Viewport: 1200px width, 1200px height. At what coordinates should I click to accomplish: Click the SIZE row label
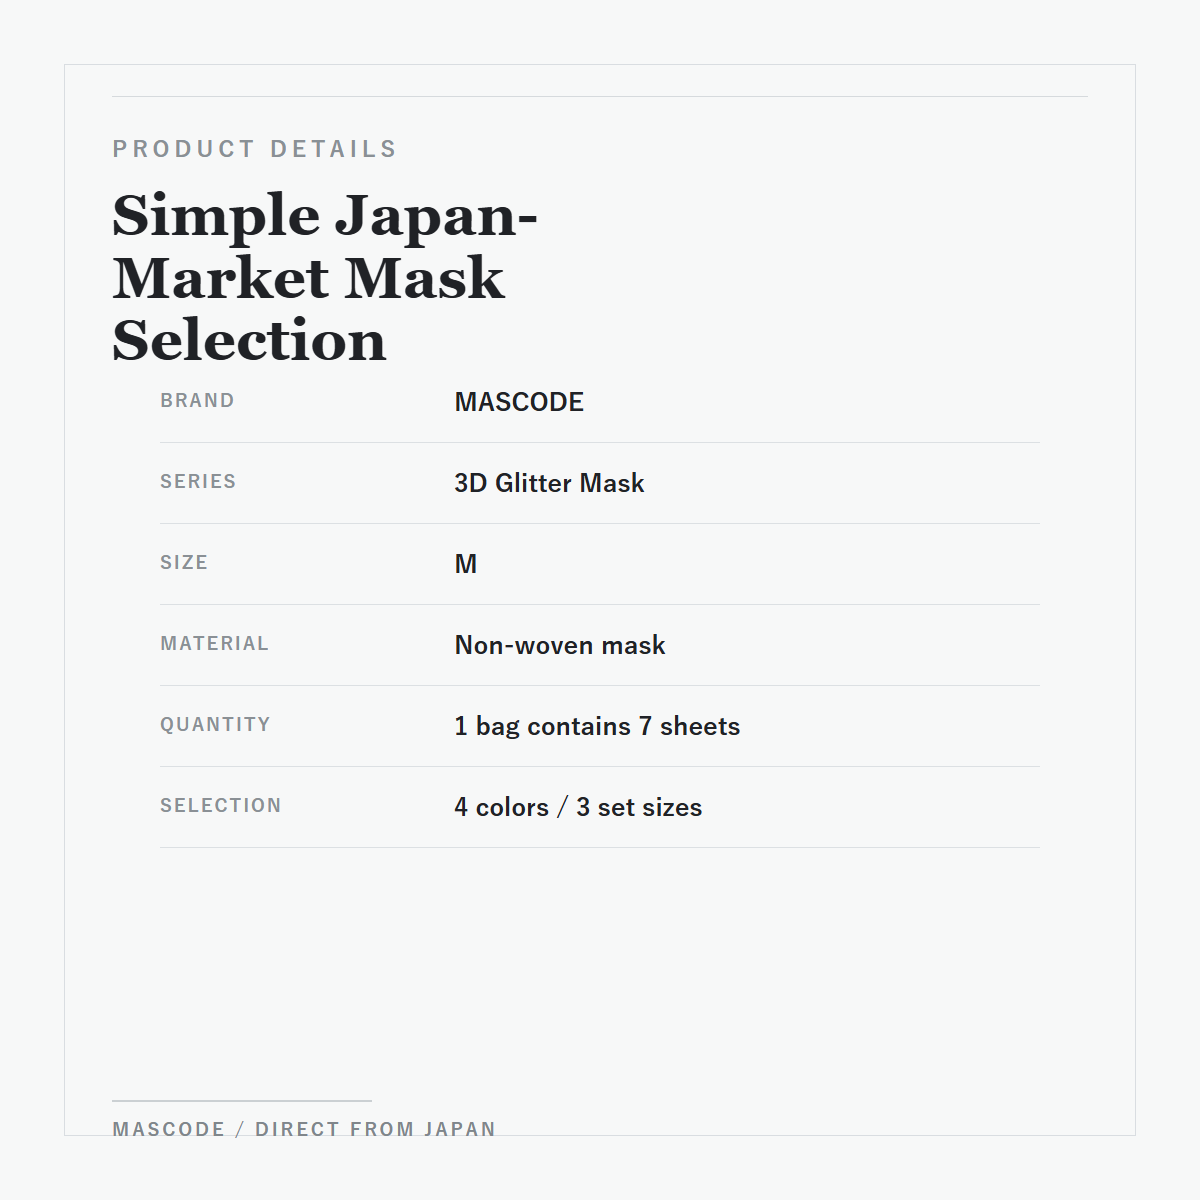click(184, 562)
